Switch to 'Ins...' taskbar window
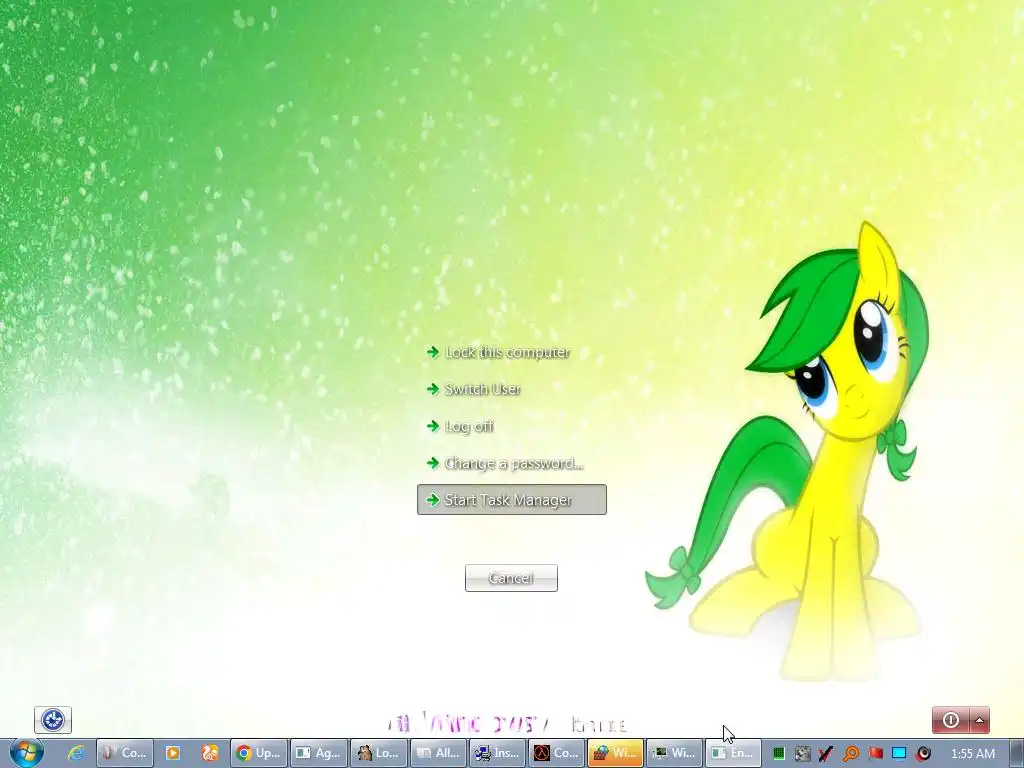The height and width of the screenshot is (768, 1024). (x=498, y=753)
